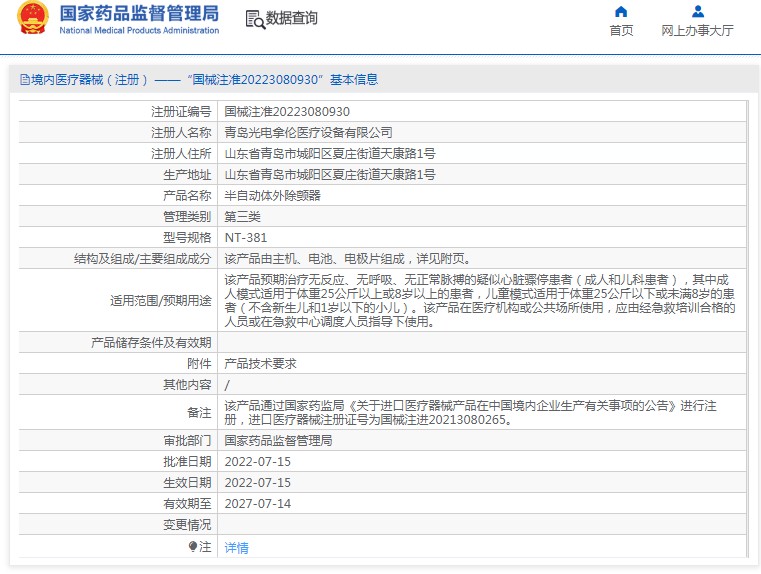Open the 数据查询 search icon
761x574 pixels.
[x=255, y=19]
